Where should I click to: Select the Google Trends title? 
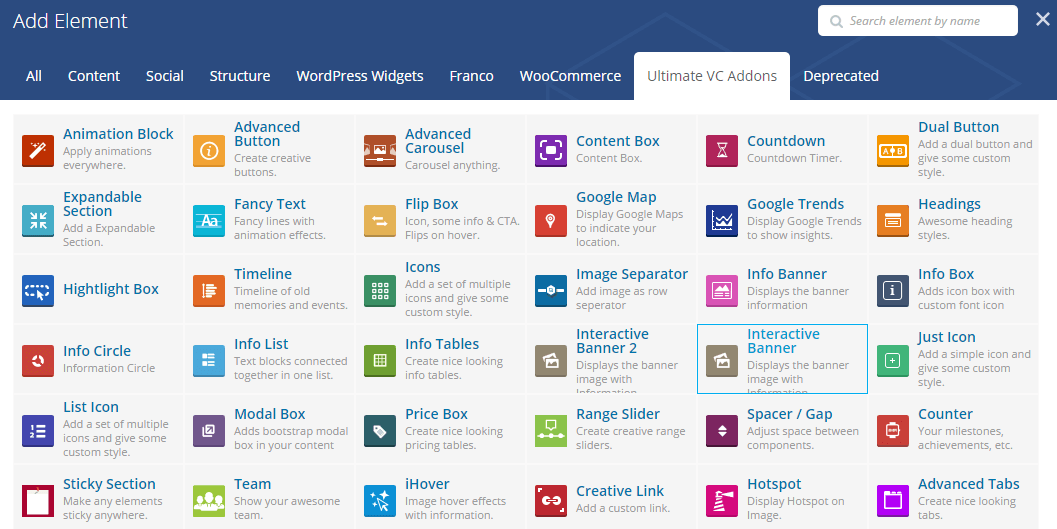point(796,204)
